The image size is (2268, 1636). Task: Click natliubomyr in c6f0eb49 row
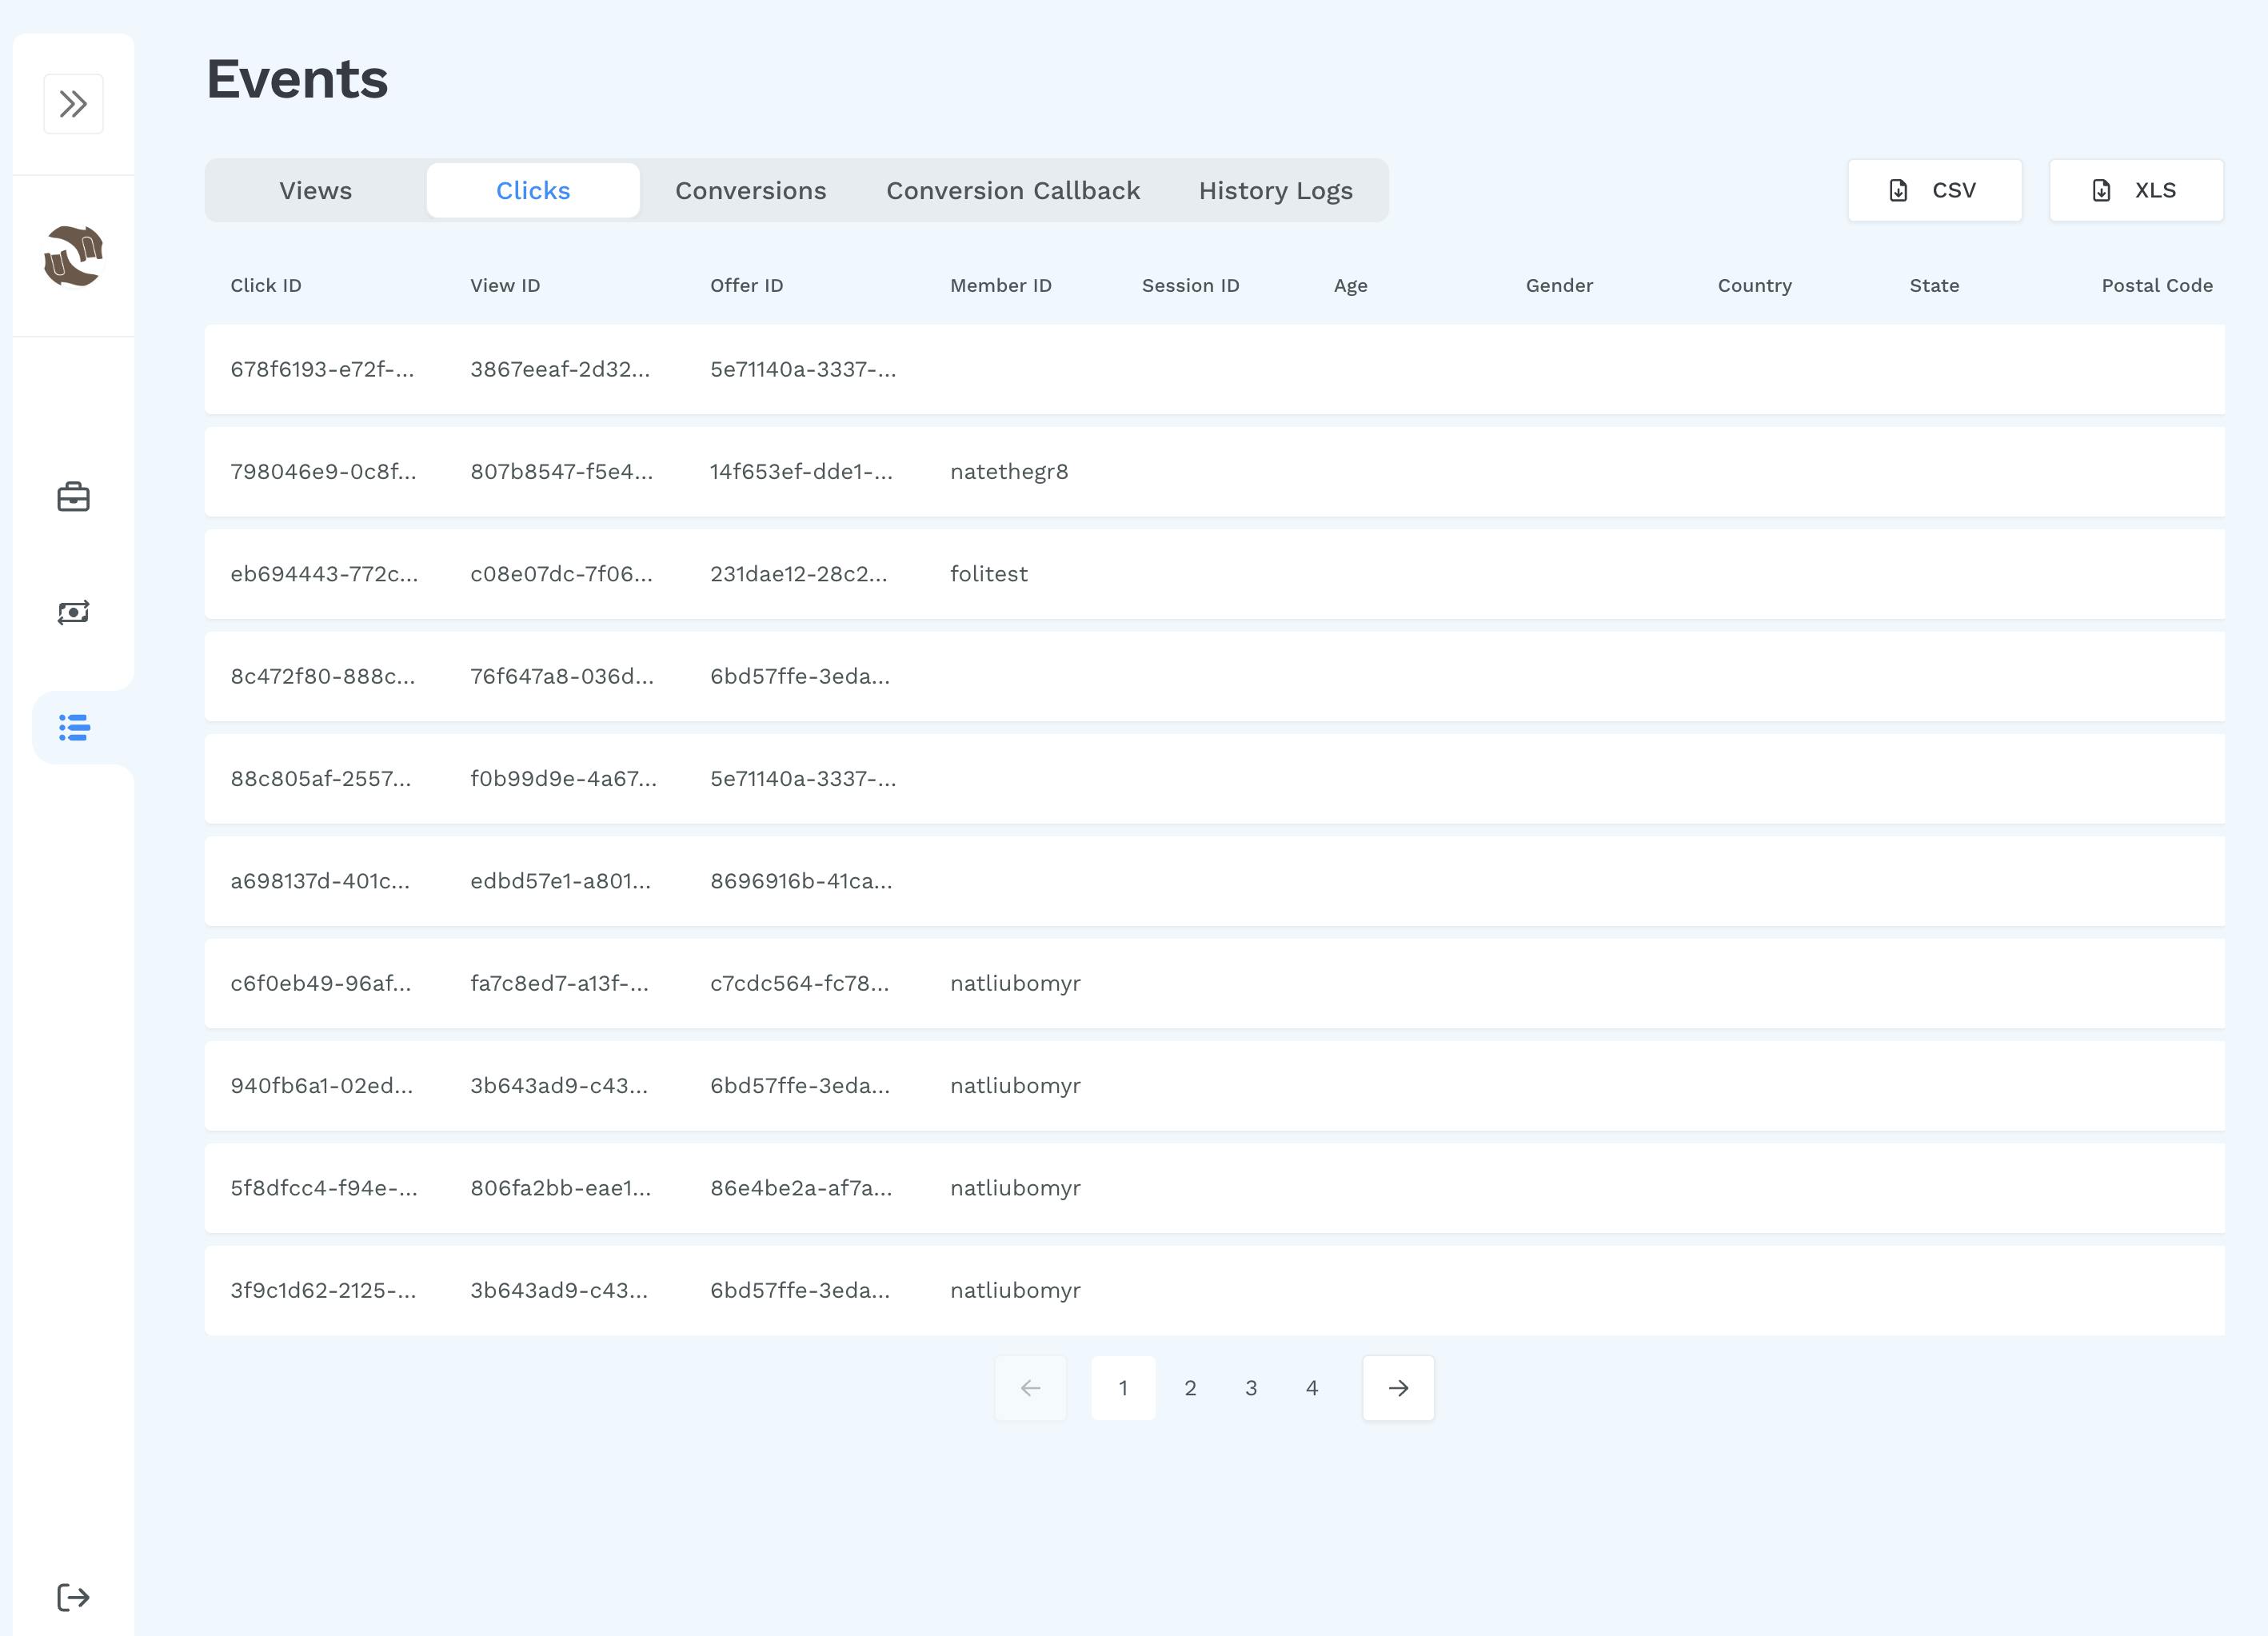[1015, 983]
